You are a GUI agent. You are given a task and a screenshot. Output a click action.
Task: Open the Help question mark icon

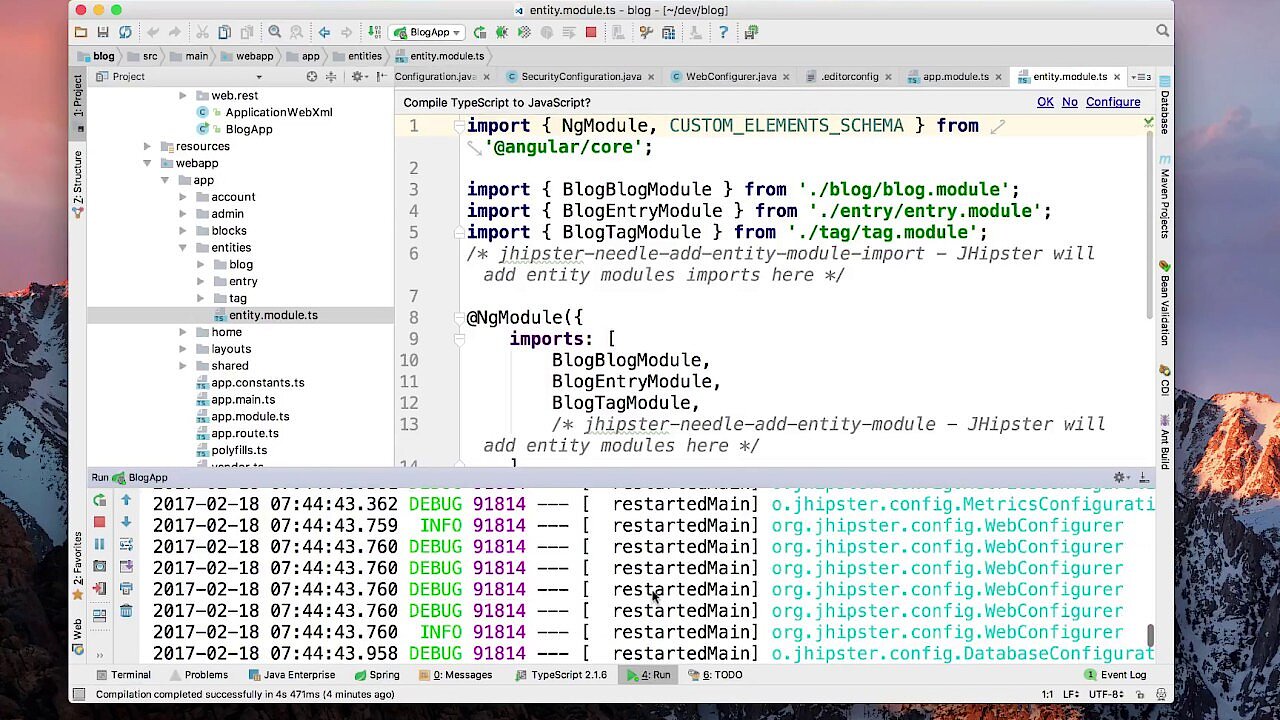pyautogui.click(x=723, y=32)
